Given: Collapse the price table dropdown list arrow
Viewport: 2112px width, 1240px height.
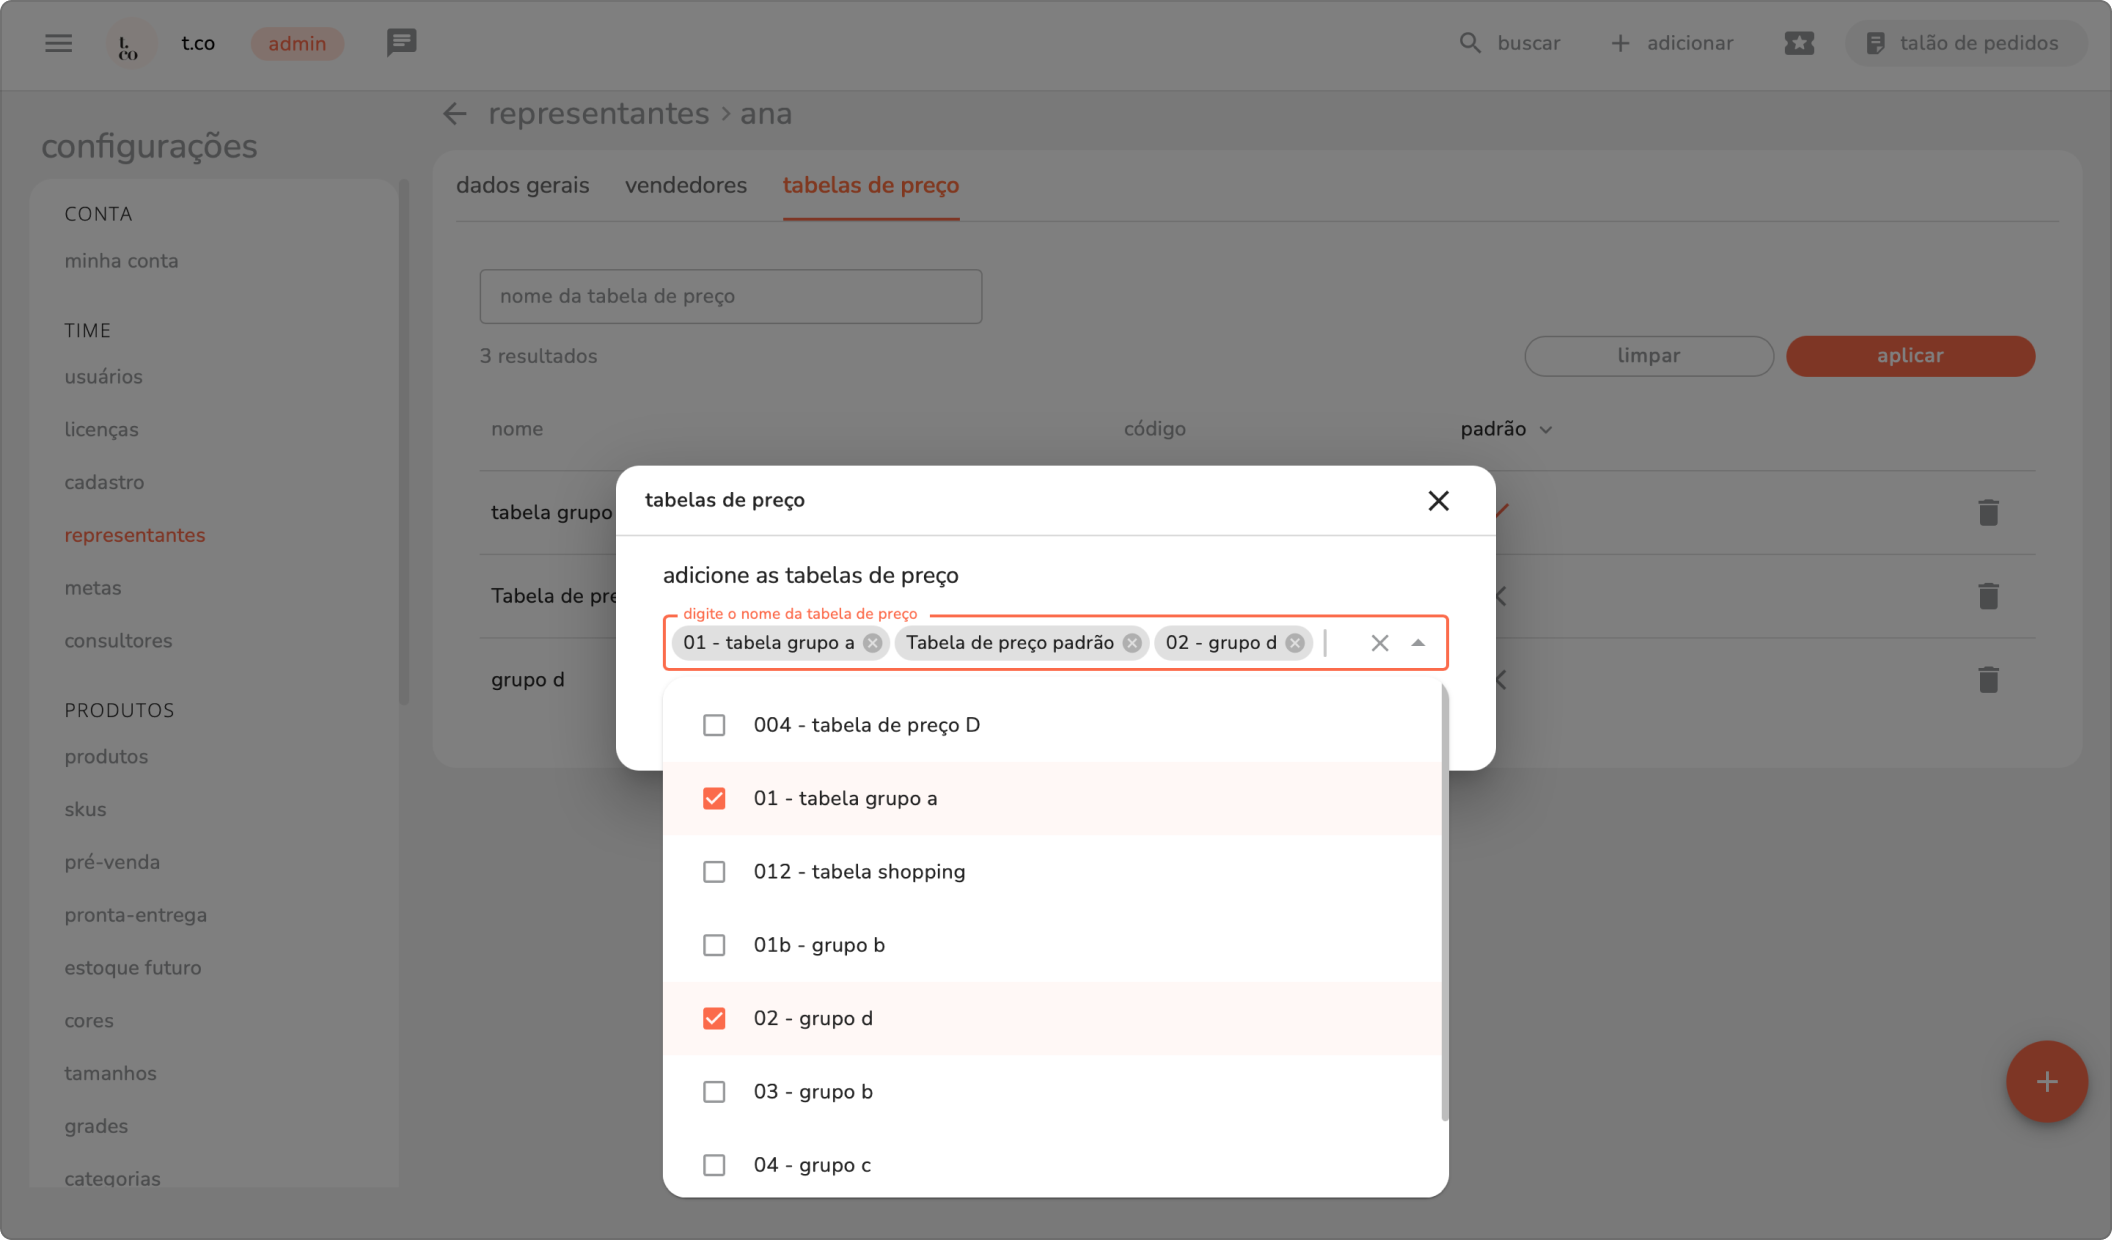Looking at the screenshot, I should pos(1417,643).
